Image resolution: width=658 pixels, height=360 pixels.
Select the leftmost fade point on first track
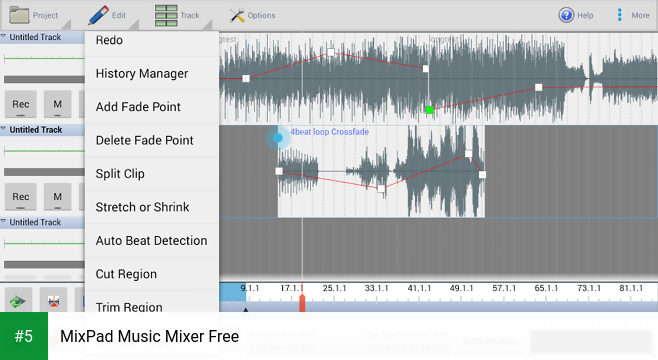point(246,78)
